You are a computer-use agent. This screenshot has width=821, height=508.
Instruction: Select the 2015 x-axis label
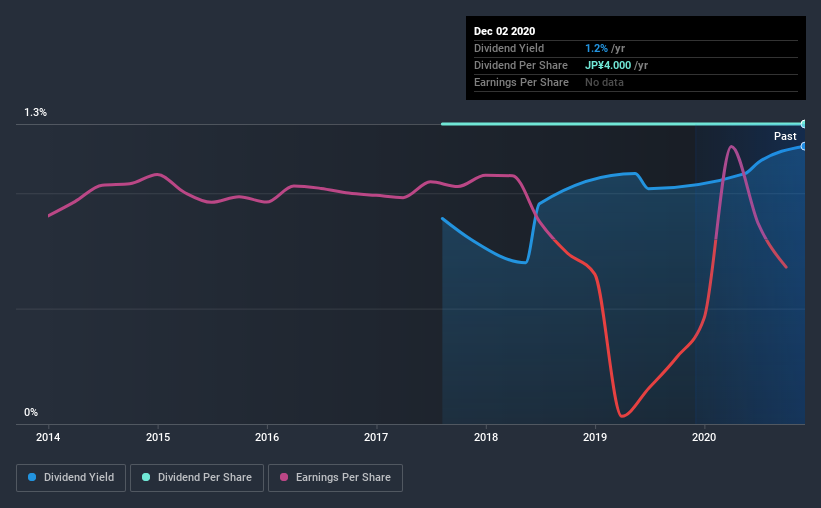(158, 437)
